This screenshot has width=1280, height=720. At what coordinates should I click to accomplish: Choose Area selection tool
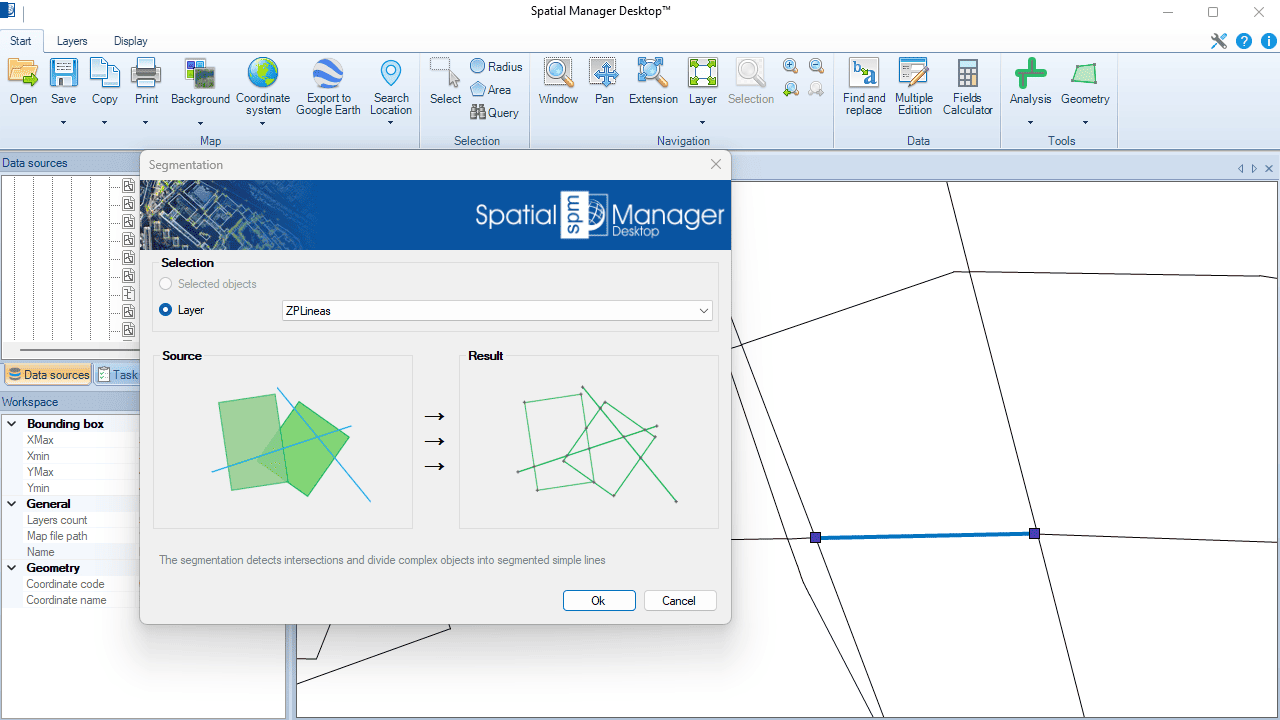click(x=490, y=89)
